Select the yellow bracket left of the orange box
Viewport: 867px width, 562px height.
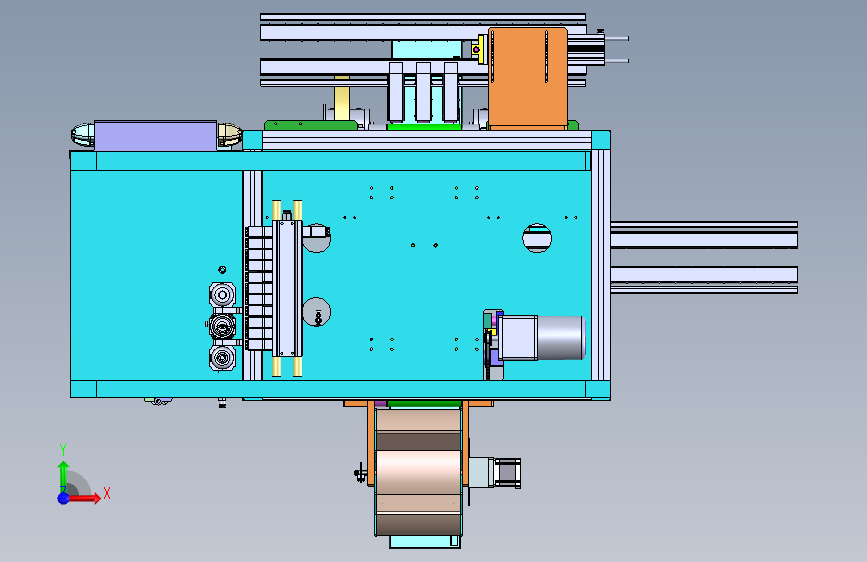481,49
